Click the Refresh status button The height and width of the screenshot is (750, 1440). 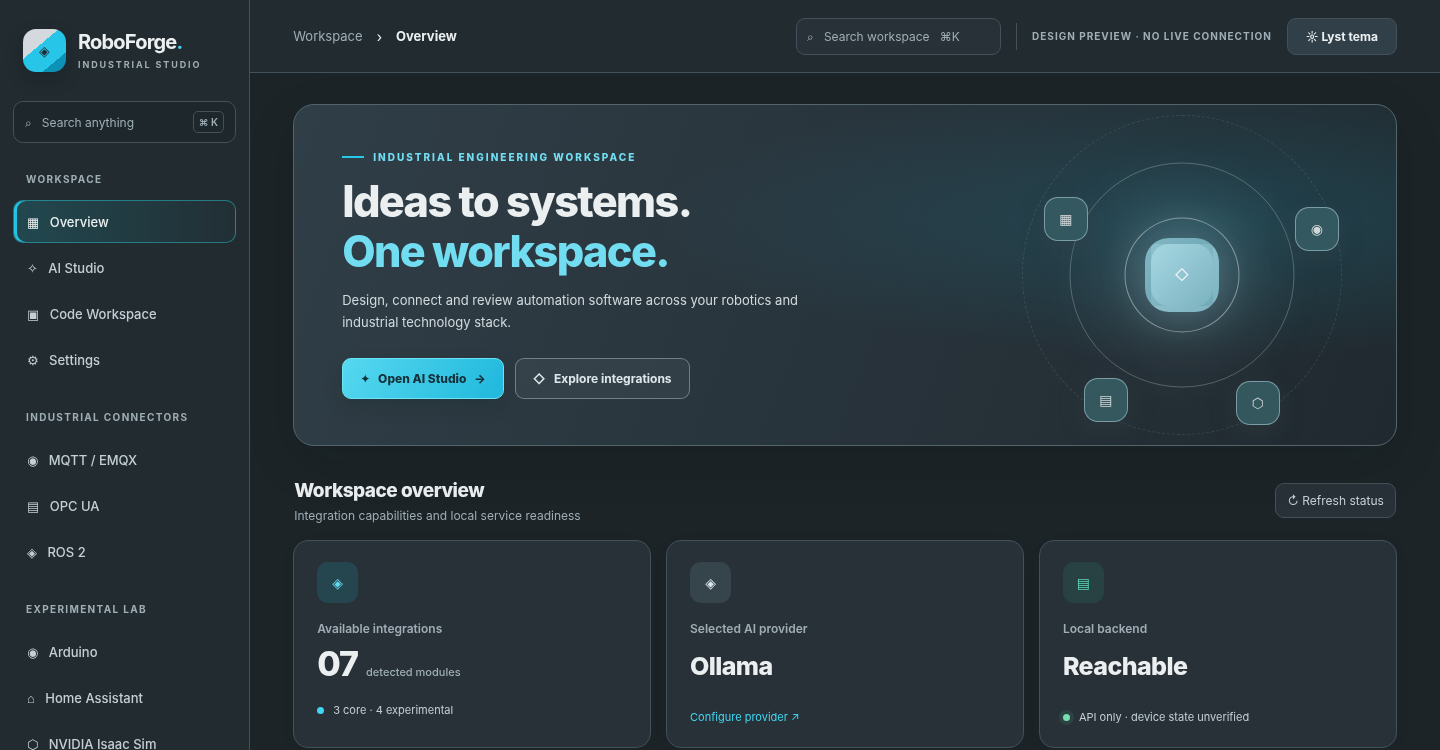pos(1335,501)
